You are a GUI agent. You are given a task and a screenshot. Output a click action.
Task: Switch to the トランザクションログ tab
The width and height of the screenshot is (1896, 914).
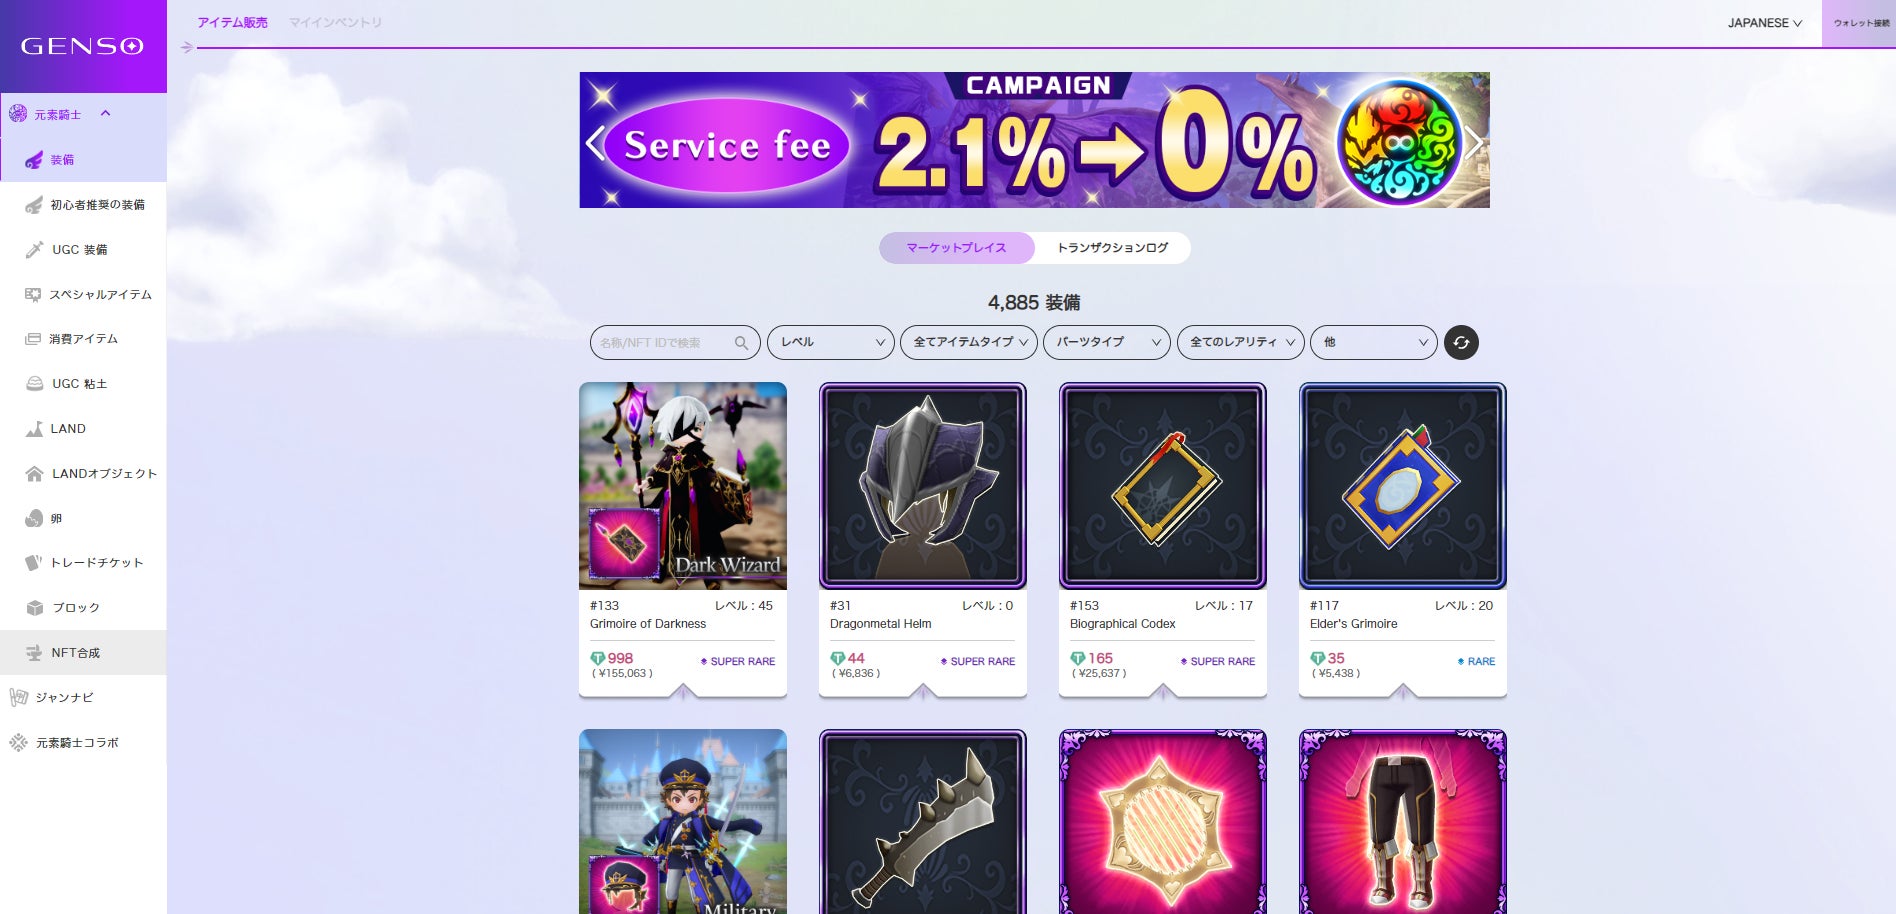[x=1113, y=248]
